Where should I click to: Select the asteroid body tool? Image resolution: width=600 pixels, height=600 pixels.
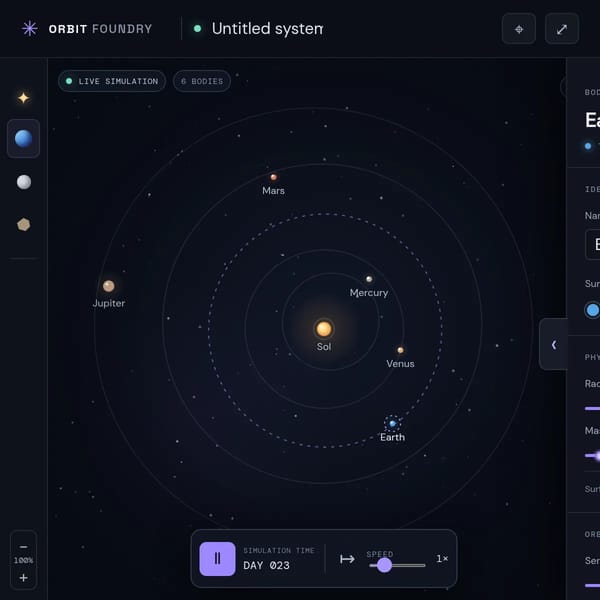tap(23, 225)
